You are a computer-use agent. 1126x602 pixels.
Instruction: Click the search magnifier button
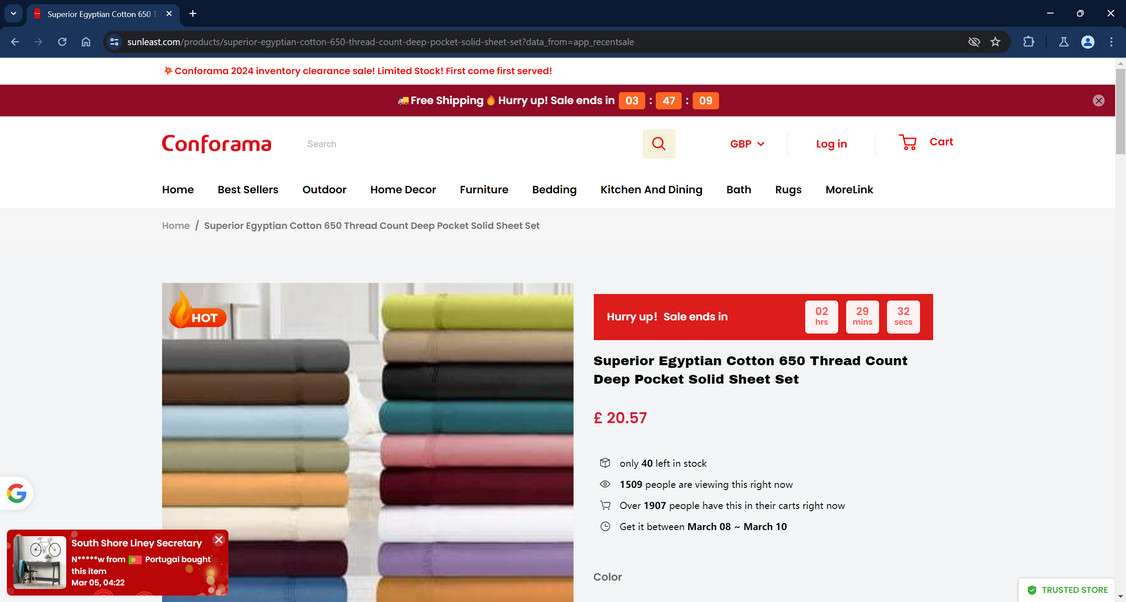tap(659, 144)
